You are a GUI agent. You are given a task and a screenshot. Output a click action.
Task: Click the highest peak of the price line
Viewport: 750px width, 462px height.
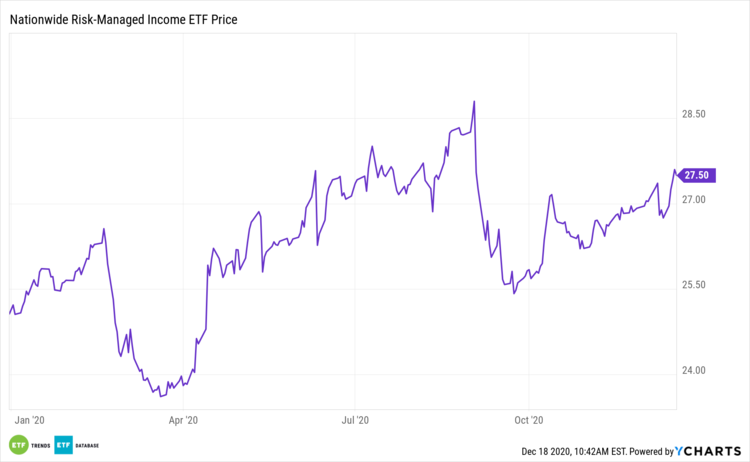(x=473, y=101)
